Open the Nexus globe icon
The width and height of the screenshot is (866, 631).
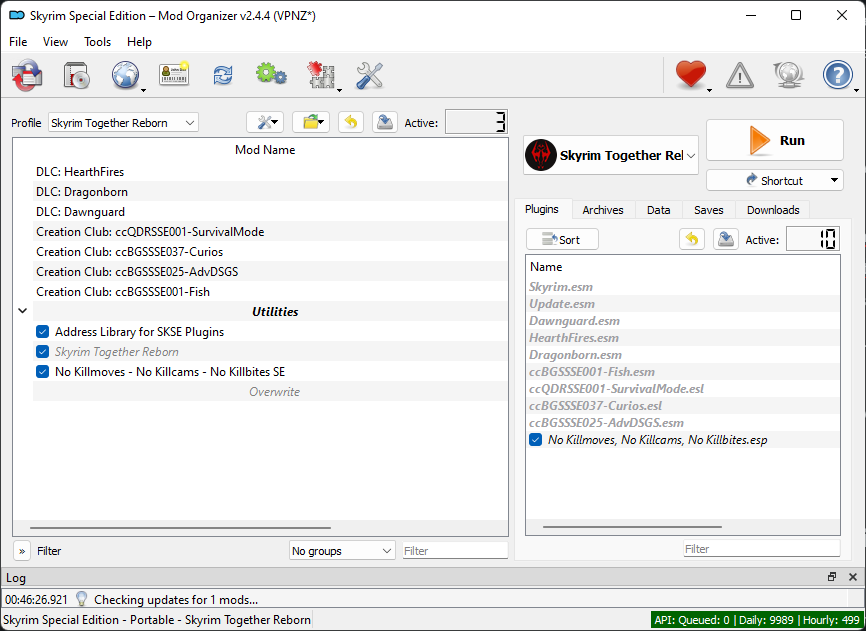[x=125, y=76]
